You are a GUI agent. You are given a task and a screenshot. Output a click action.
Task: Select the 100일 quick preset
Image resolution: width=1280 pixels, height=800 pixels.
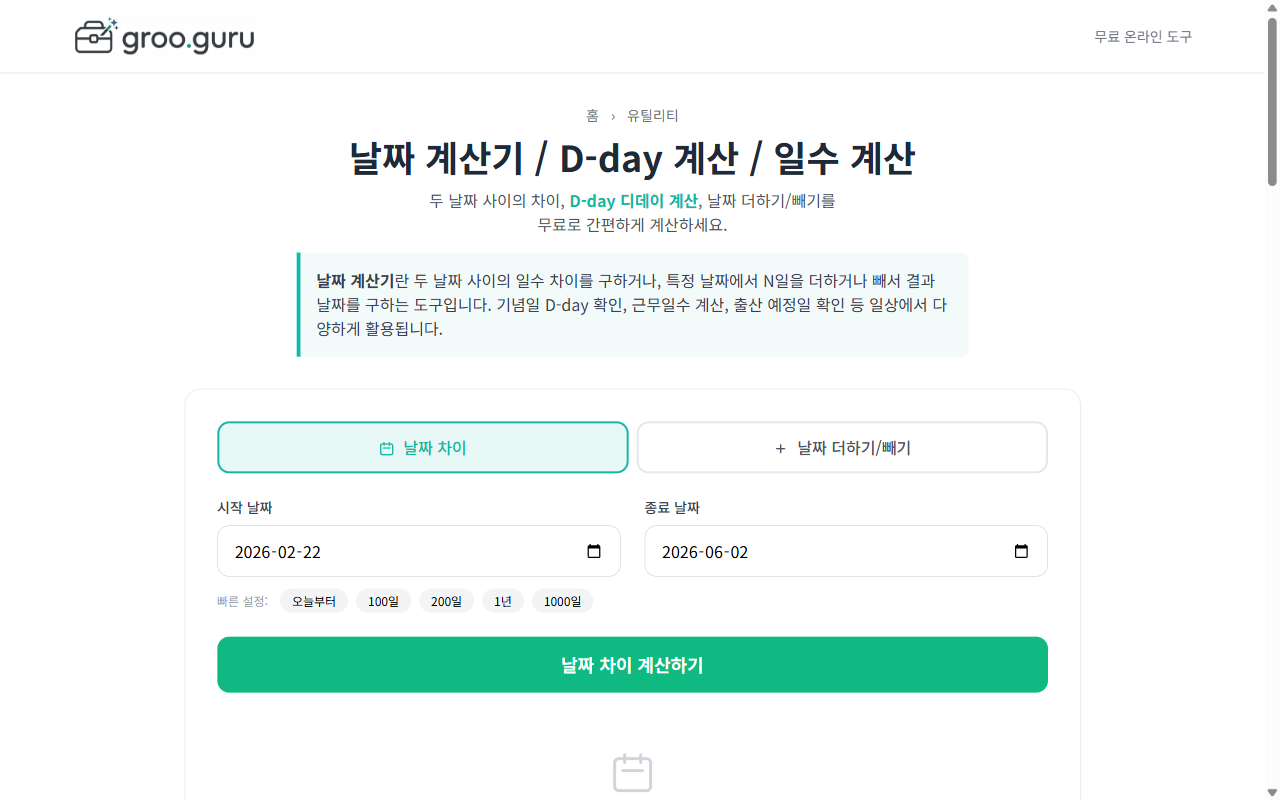383,601
